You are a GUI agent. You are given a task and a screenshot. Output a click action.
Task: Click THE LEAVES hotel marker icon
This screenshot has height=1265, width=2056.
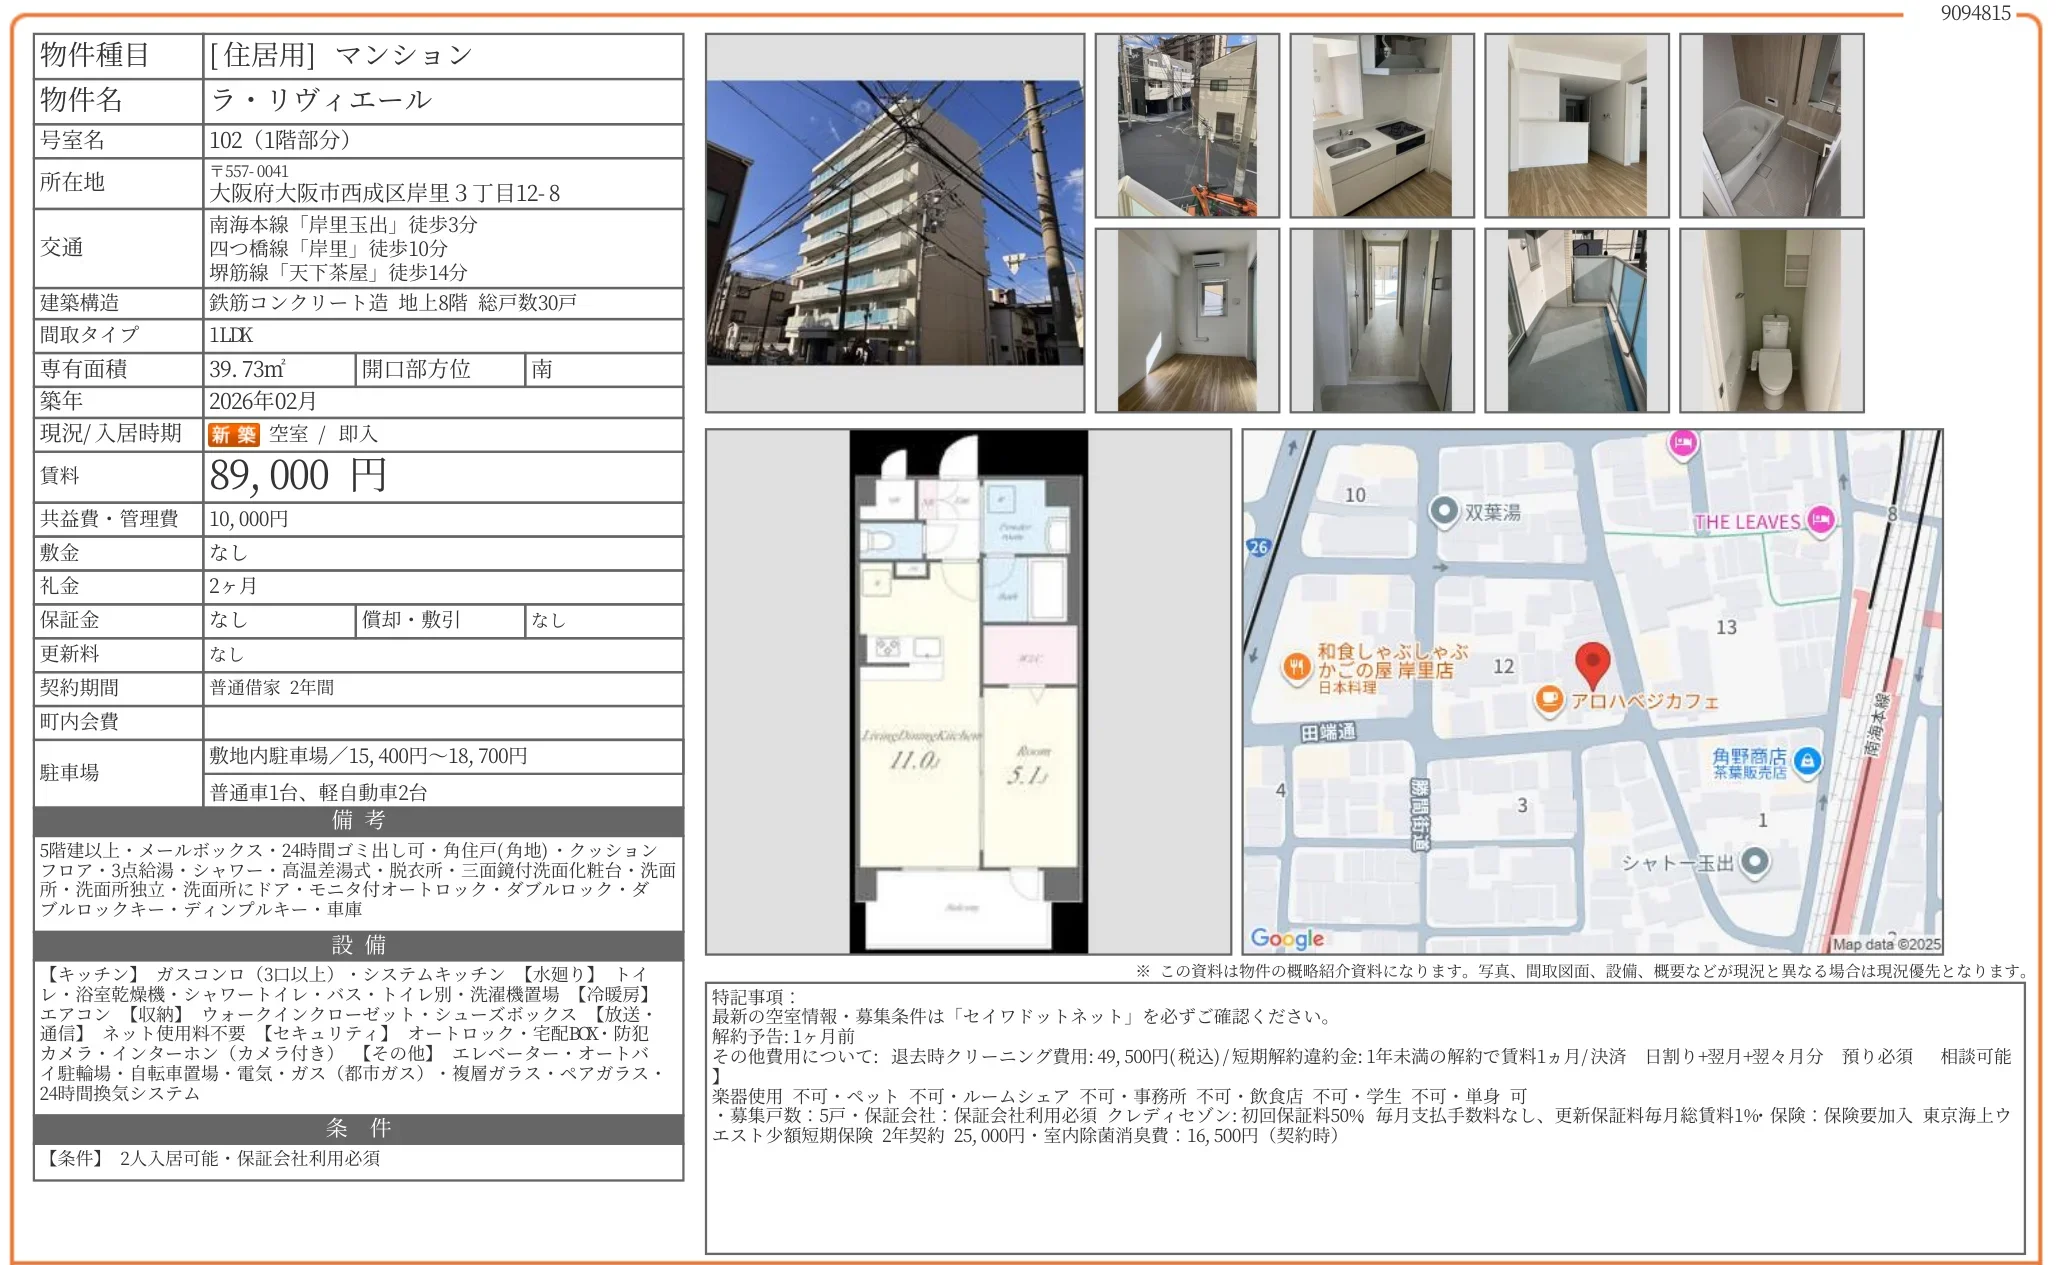click(1821, 520)
